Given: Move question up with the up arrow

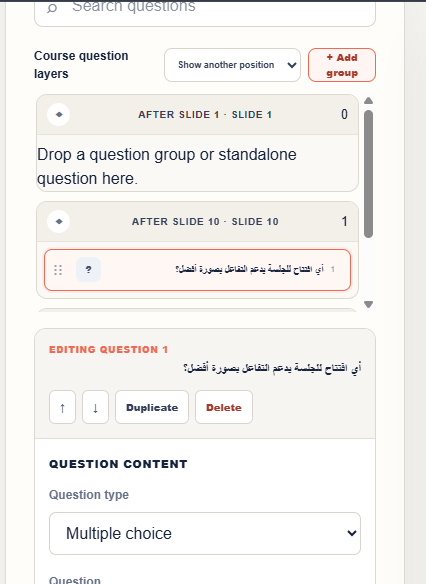Looking at the screenshot, I should (x=63, y=407).
